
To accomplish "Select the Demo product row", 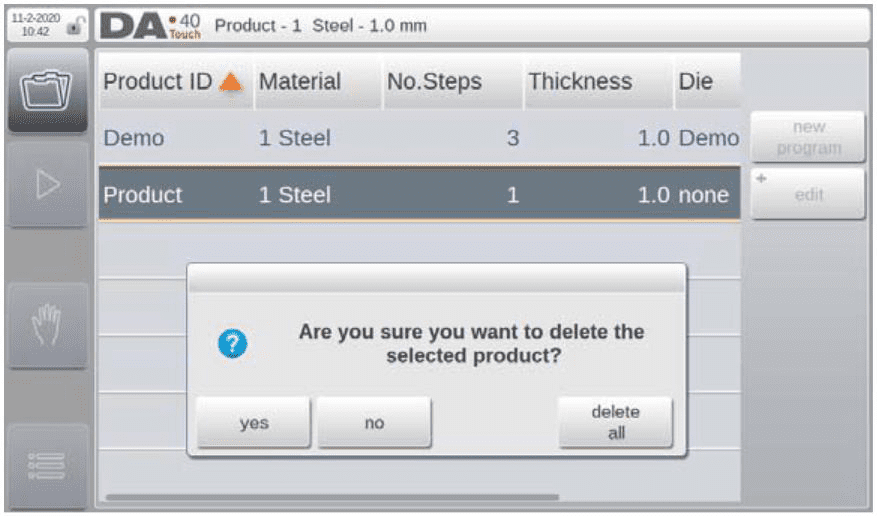I will (419, 138).
